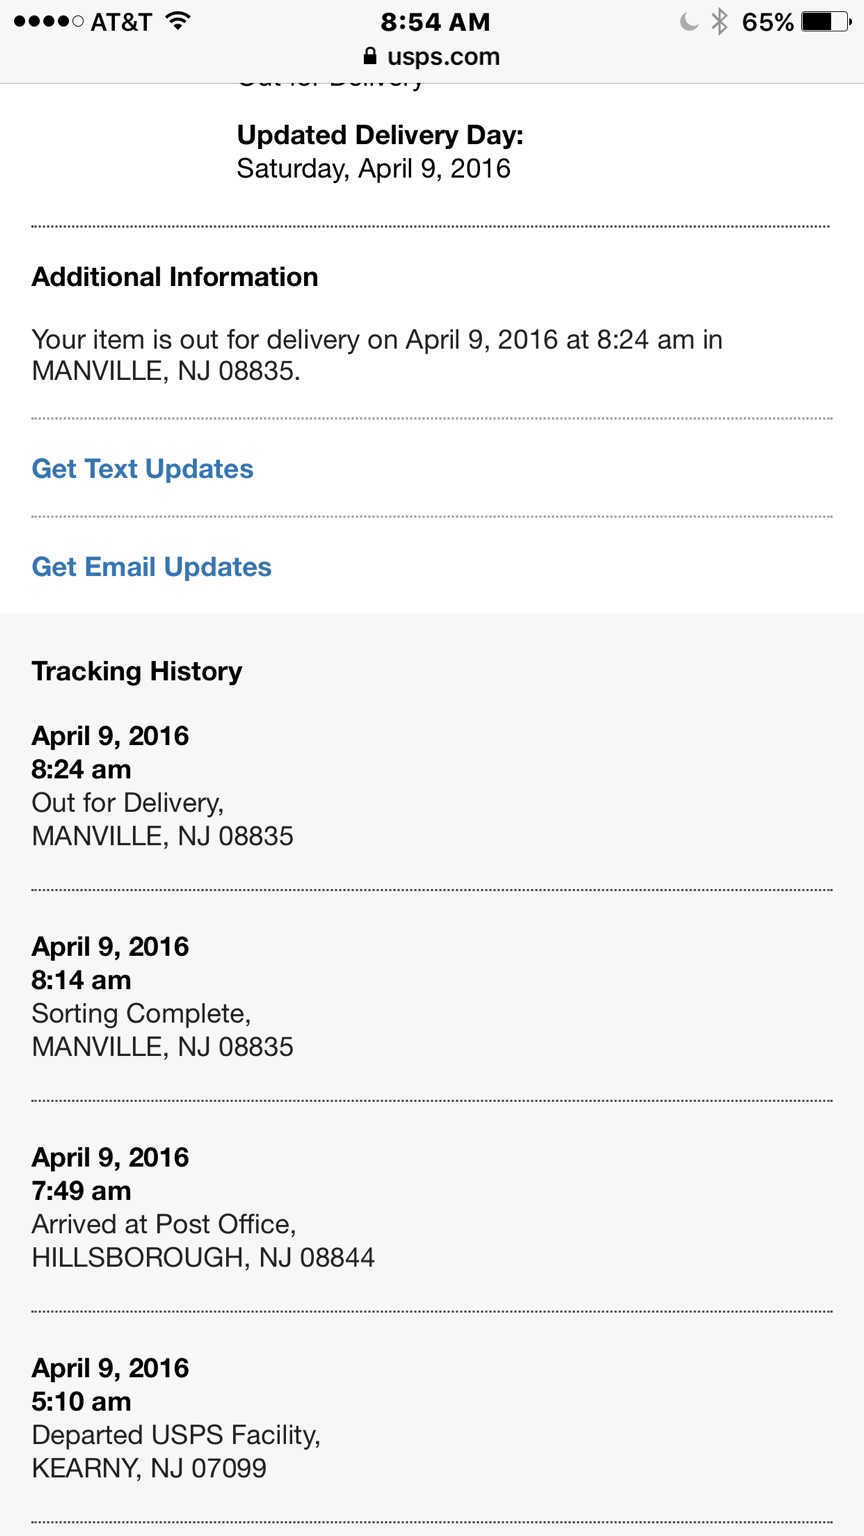Tap the Bluetooth icon in status bar
The height and width of the screenshot is (1536, 864).
coord(719,21)
